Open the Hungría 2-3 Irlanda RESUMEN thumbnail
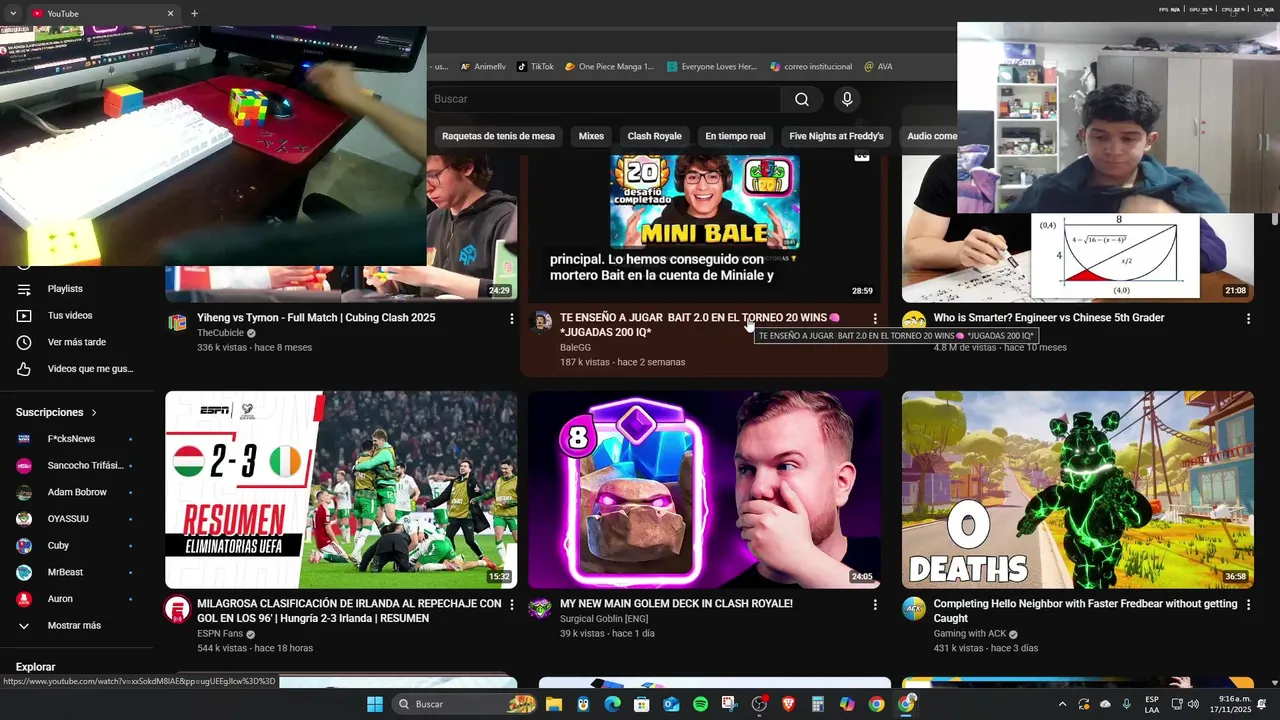The width and height of the screenshot is (1280, 720). tap(341, 489)
